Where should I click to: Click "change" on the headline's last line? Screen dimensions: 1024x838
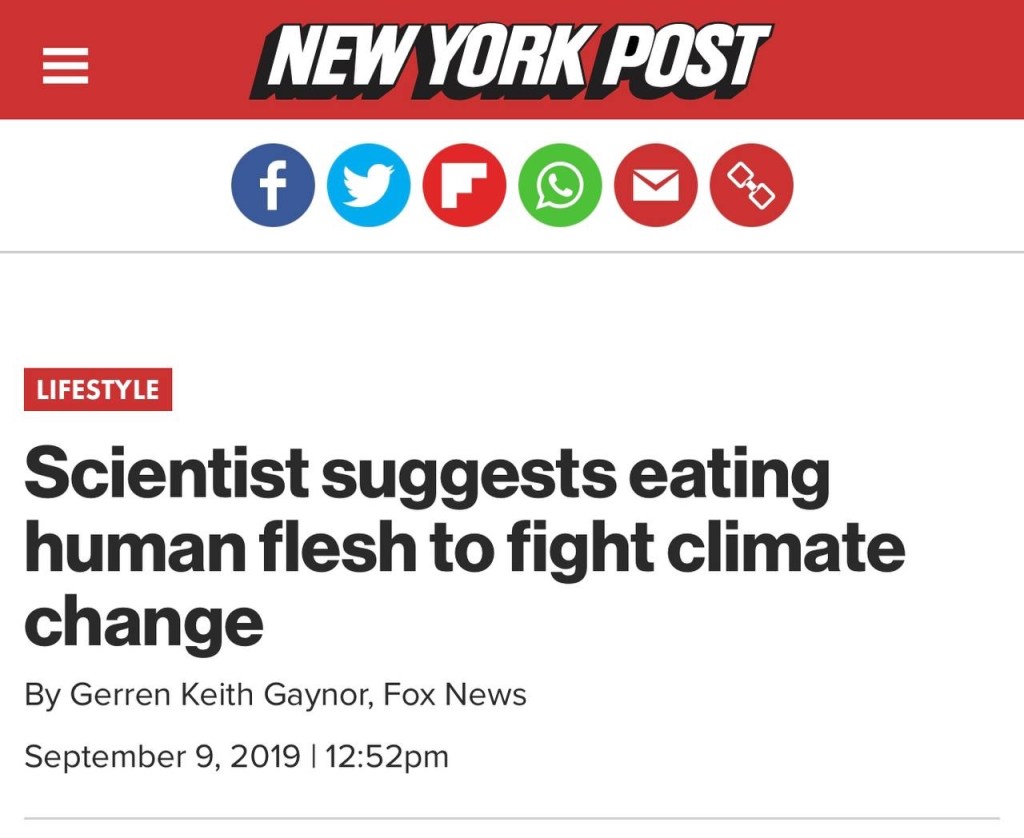tap(144, 622)
